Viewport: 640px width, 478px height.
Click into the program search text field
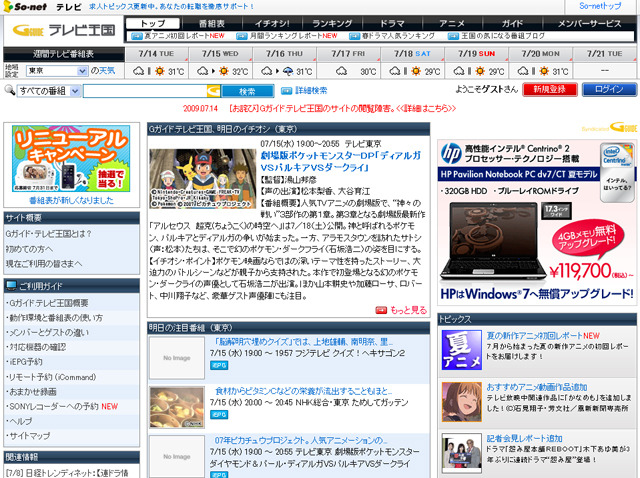point(145,91)
